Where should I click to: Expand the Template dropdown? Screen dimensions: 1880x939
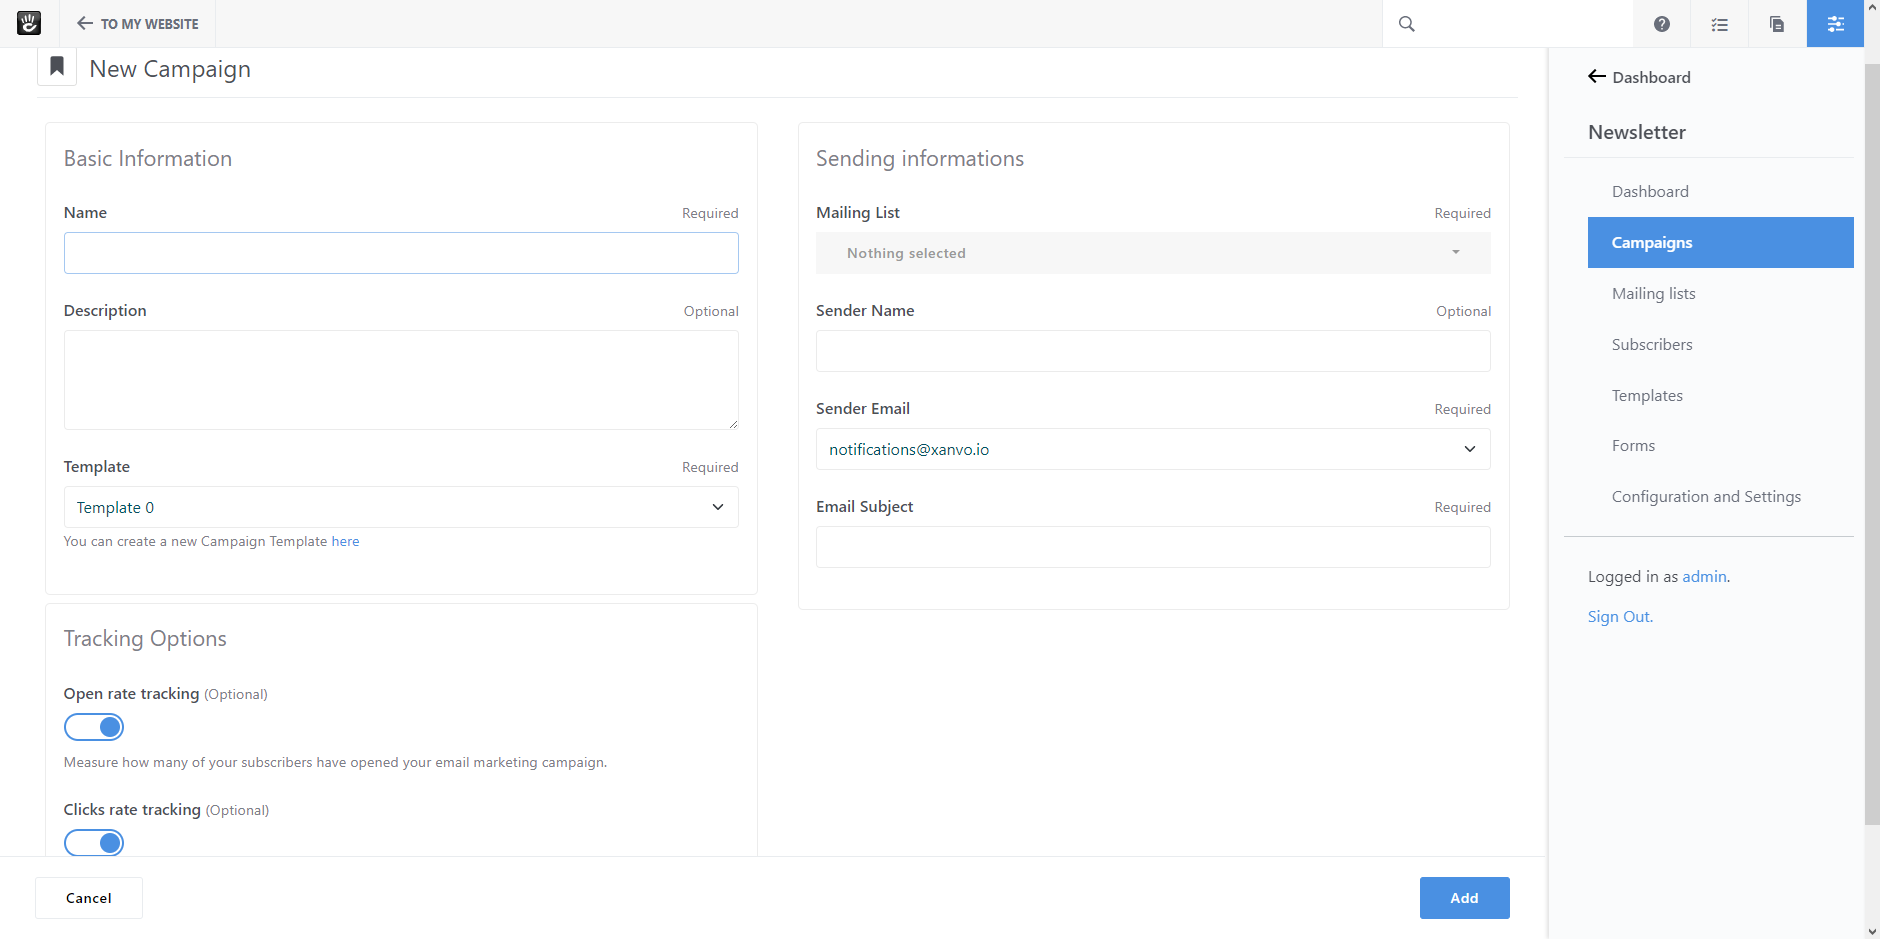(401, 507)
